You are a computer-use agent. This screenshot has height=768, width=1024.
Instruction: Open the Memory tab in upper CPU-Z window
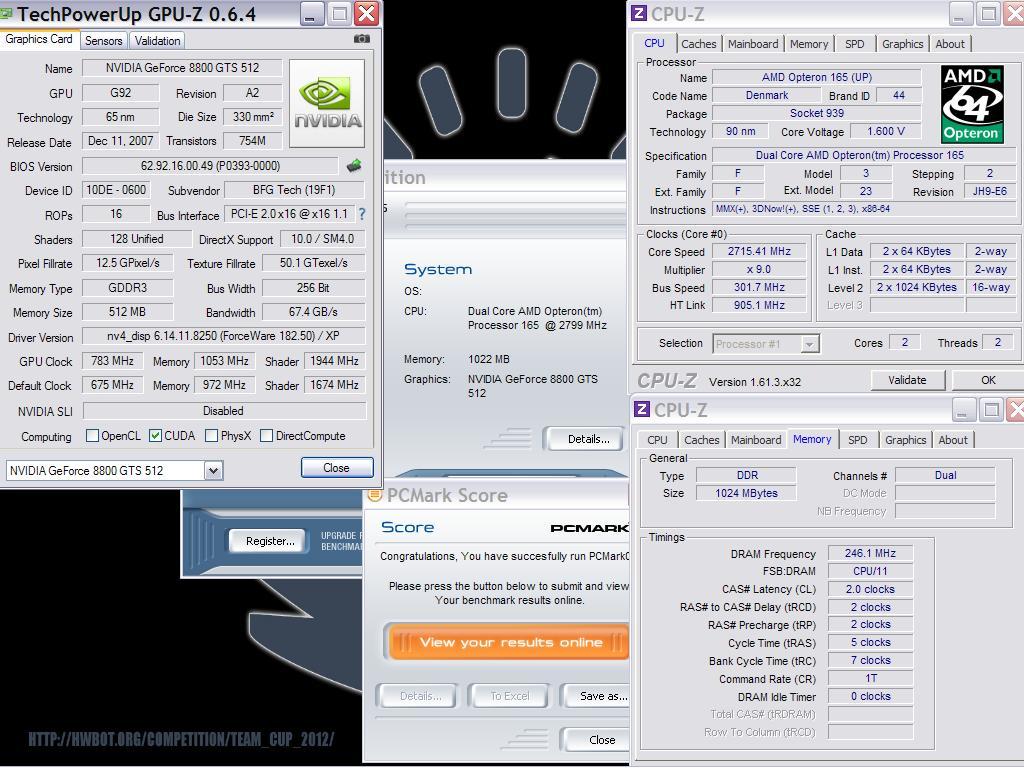tap(808, 44)
